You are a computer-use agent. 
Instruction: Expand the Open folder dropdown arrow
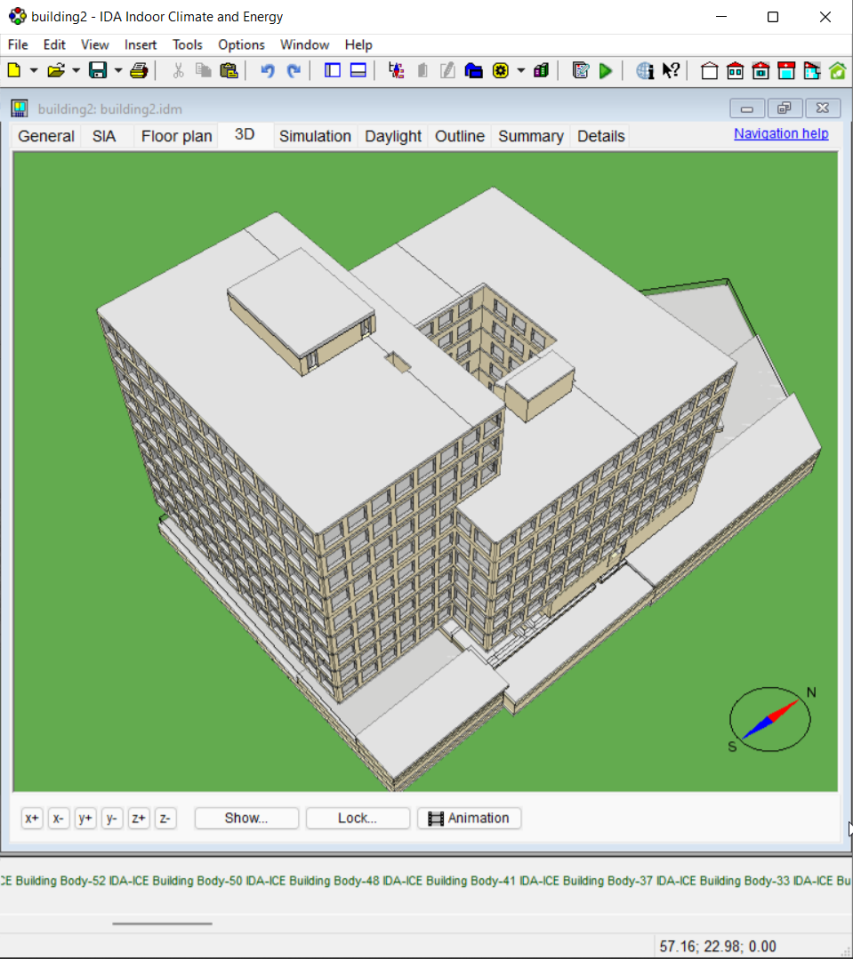pos(76,71)
